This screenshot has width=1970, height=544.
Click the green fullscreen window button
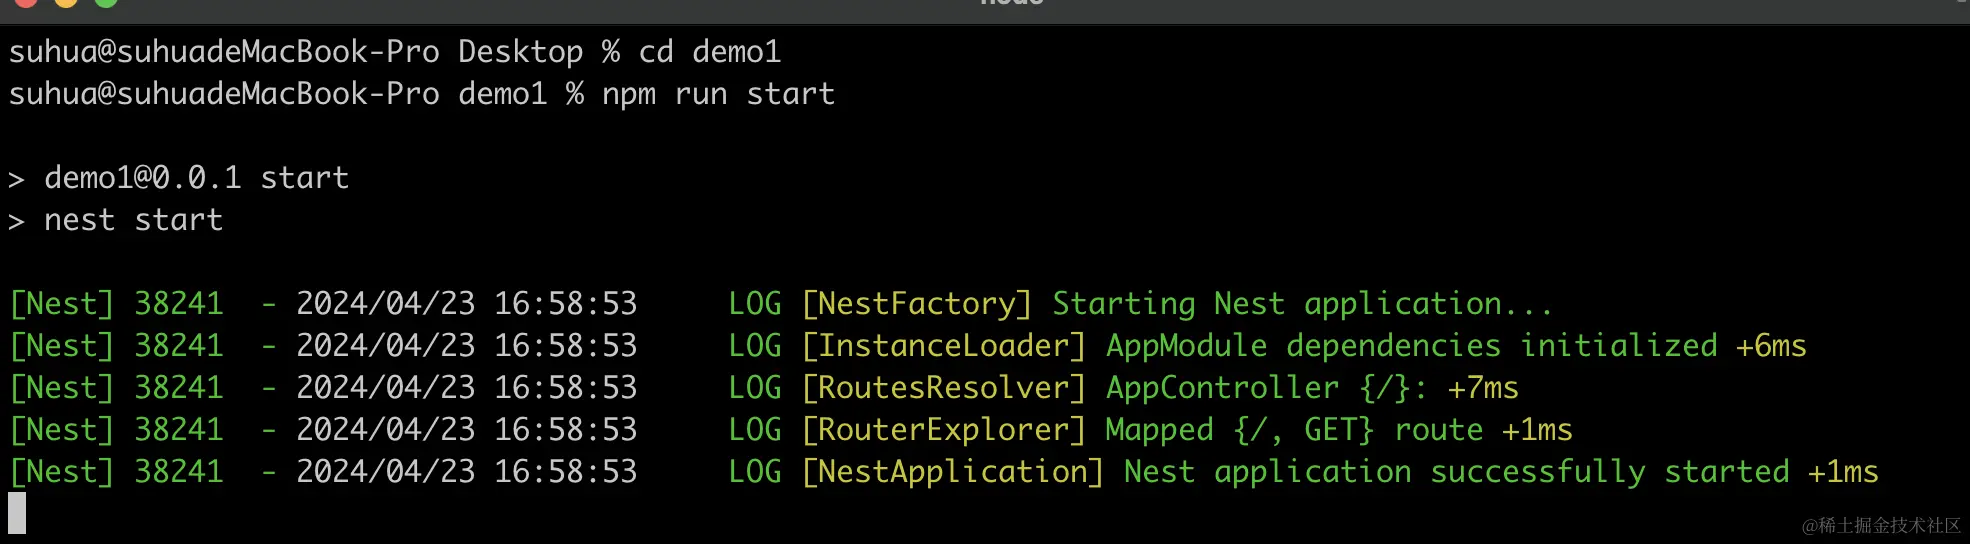pyautogui.click(x=106, y=3)
